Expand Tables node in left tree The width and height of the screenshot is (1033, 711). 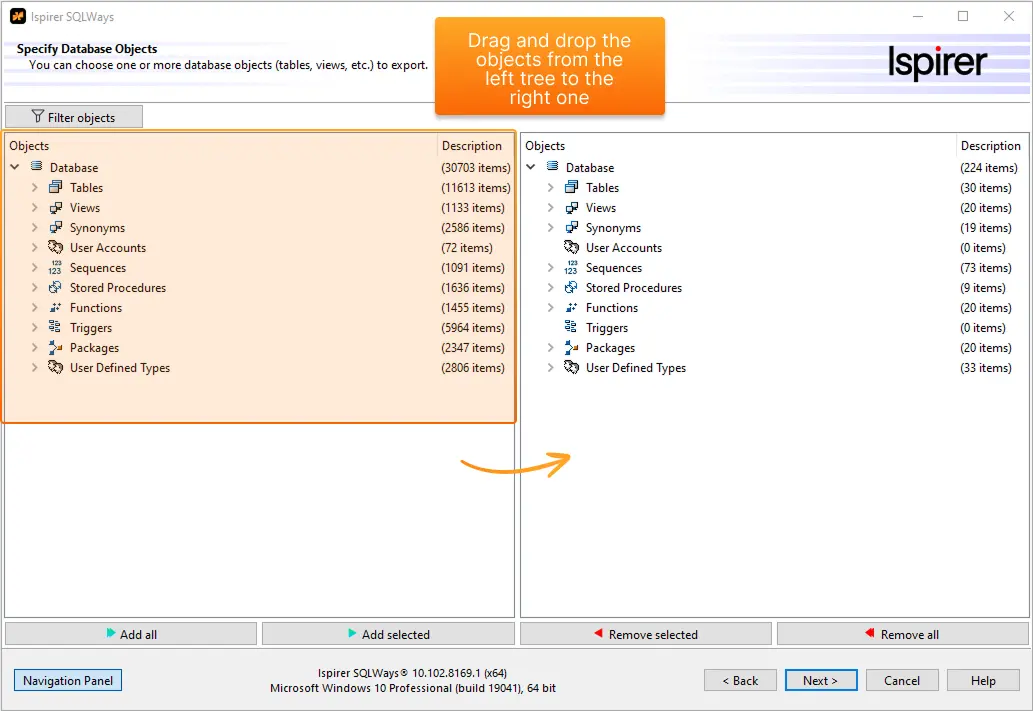pyautogui.click(x=35, y=188)
